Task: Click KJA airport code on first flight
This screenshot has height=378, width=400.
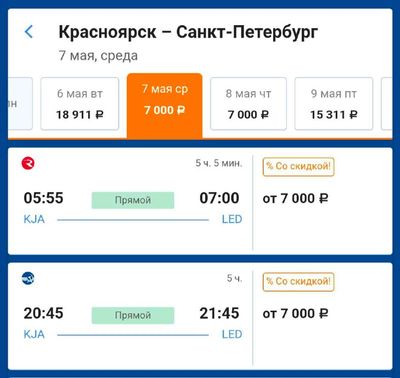Action: coord(34,219)
